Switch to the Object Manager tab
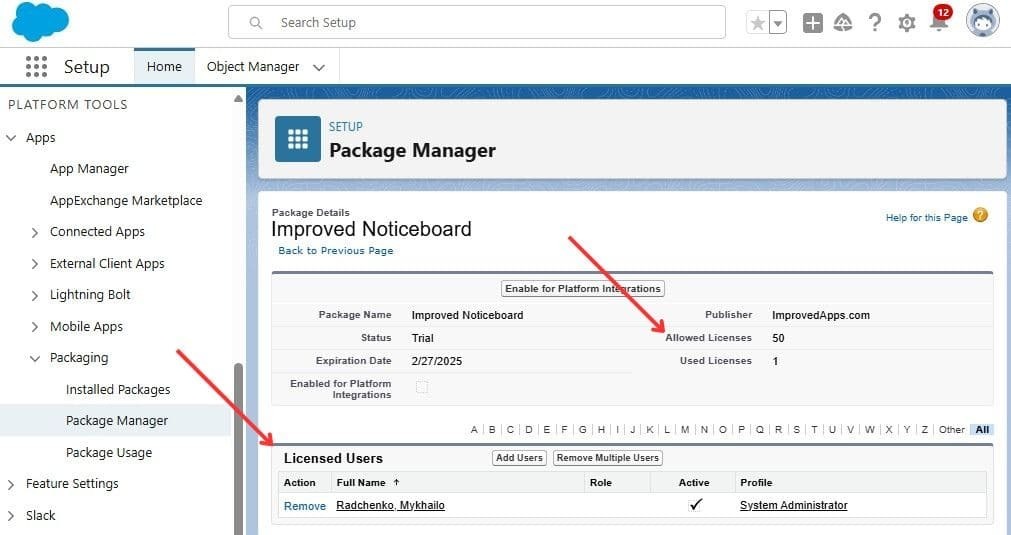The image size is (1011, 535). coord(253,66)
